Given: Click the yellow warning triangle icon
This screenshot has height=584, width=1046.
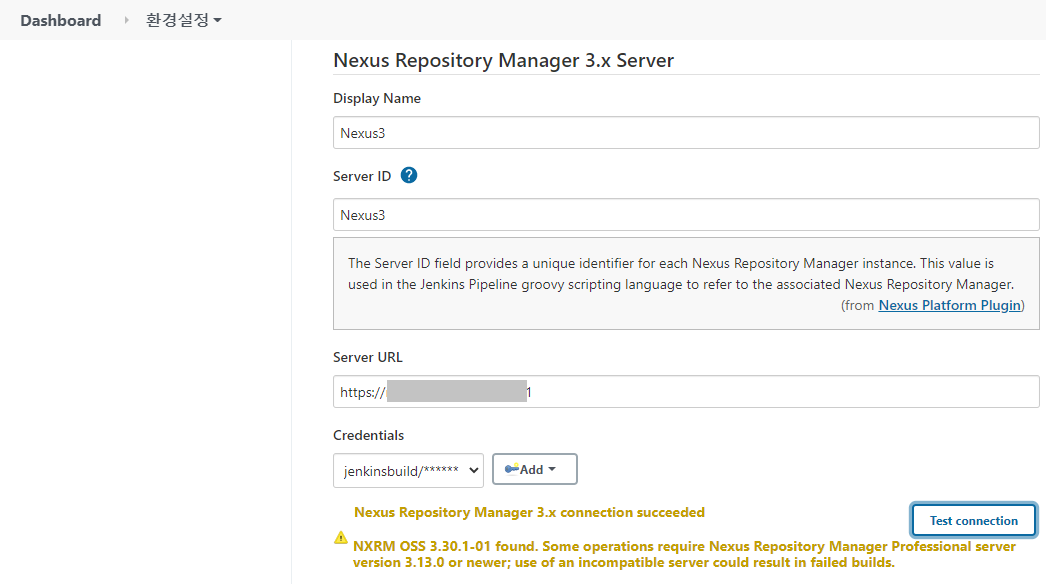Looking at the screenshot, I should point(341,538).
